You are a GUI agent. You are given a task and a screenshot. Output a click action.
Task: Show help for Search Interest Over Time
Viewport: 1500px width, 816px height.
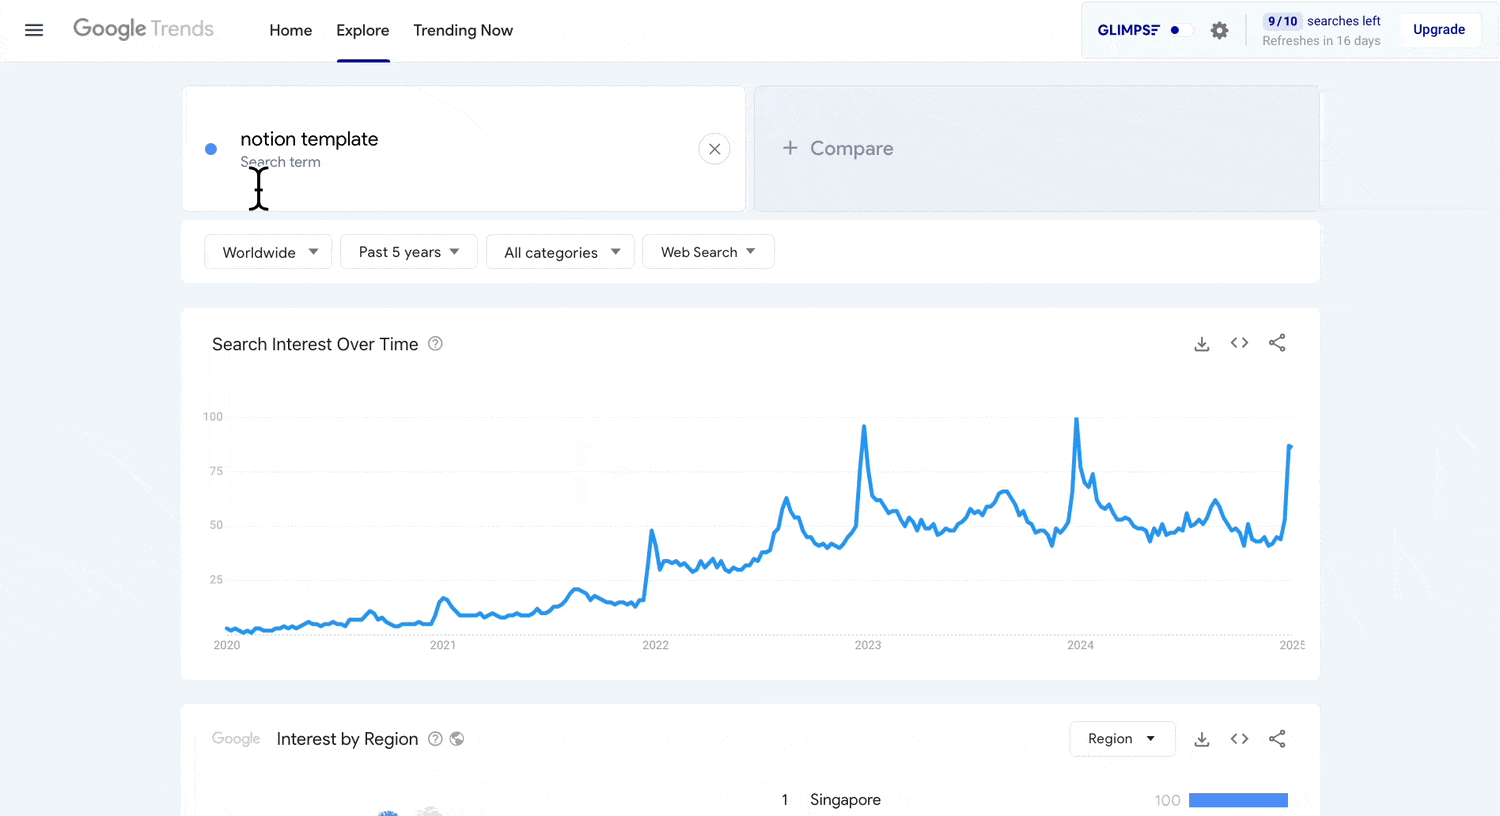435,344
